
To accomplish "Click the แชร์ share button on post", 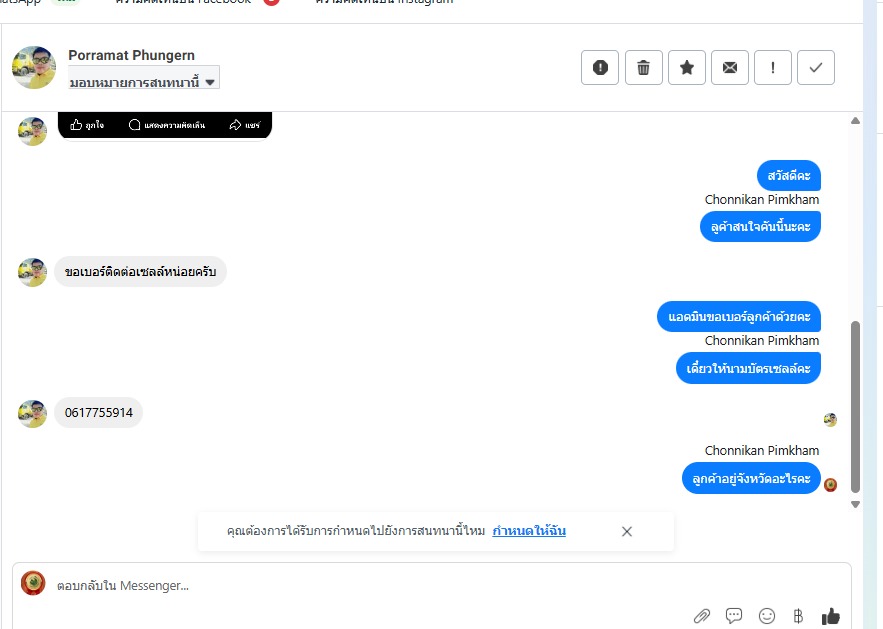I will pos(245,125).
